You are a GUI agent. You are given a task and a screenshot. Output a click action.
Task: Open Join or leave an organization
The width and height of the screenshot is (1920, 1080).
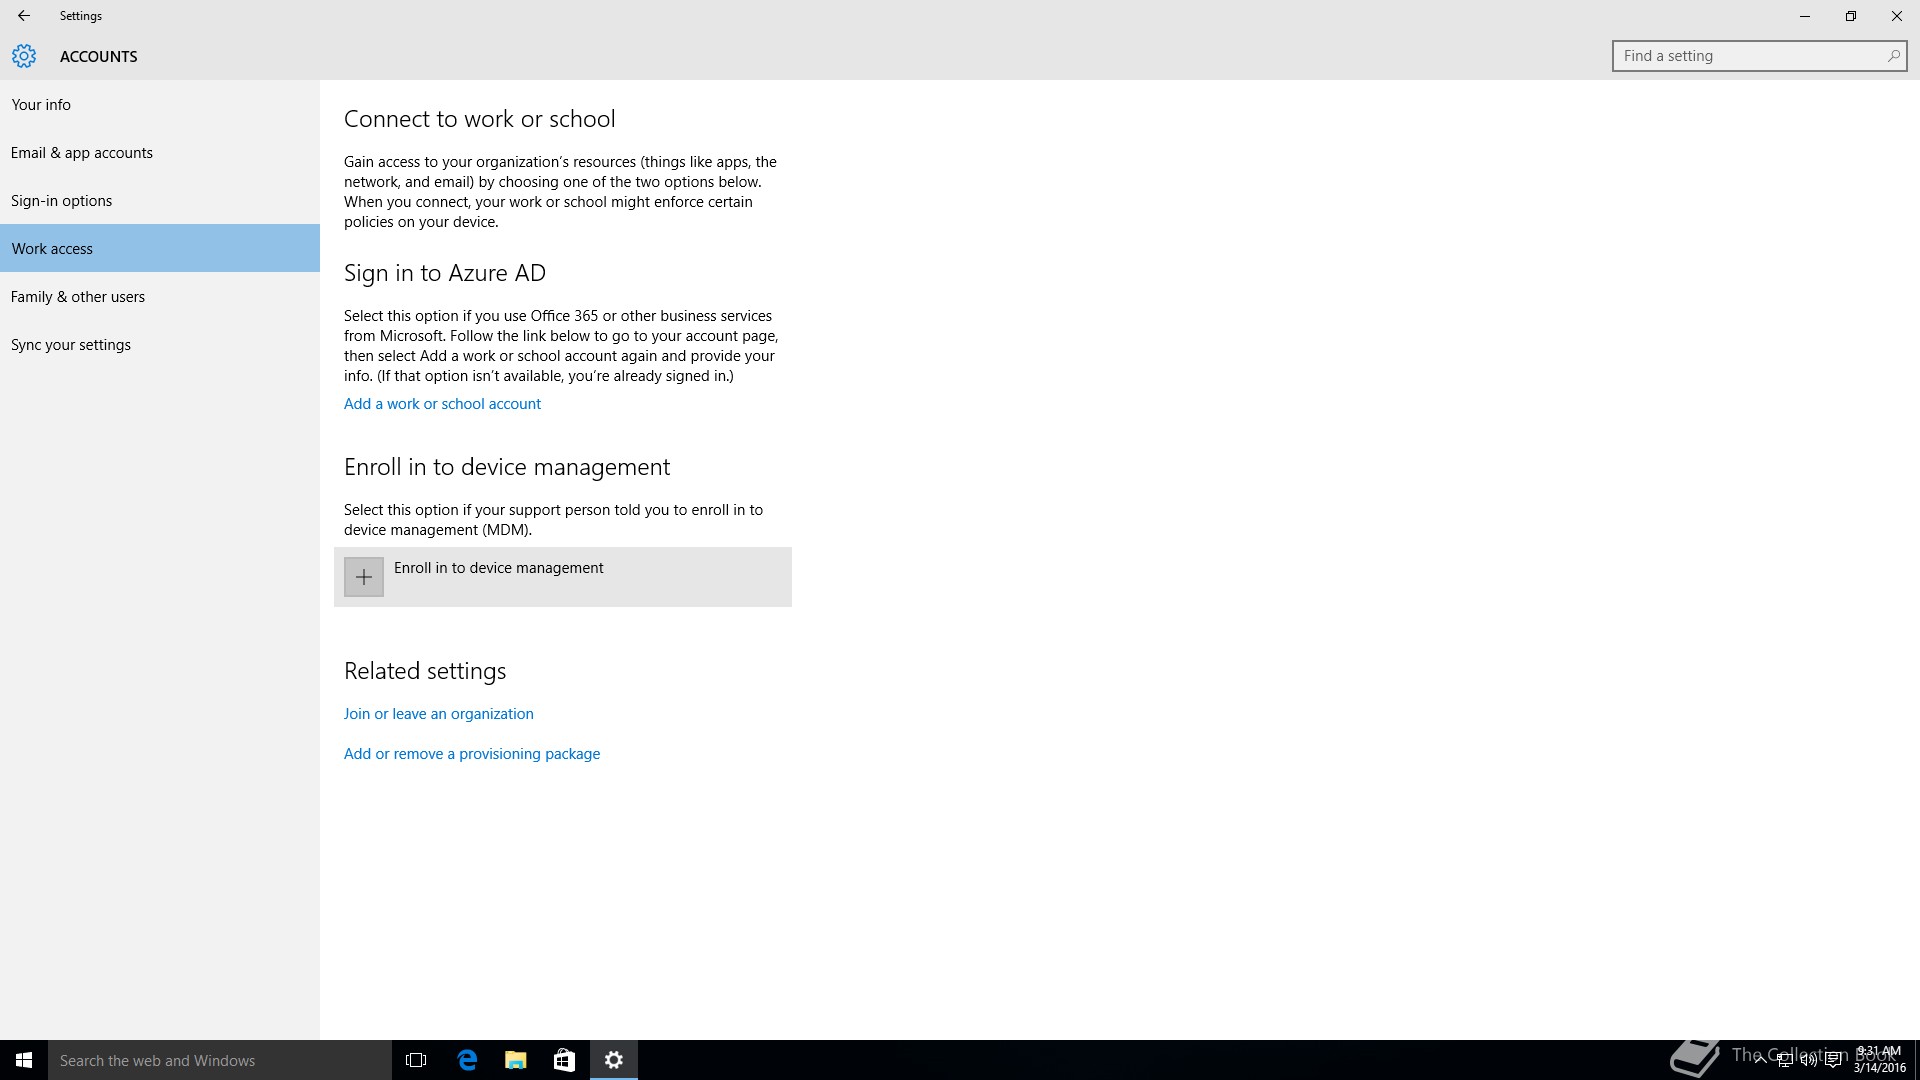tap(438, 714)
